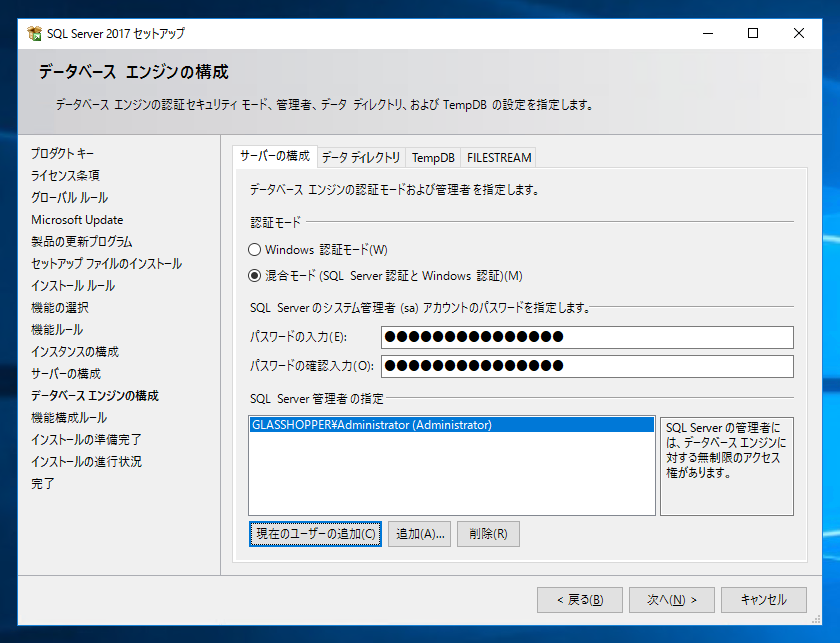Click 現在のユーザーの追加 button

click(x=315, y=534)
